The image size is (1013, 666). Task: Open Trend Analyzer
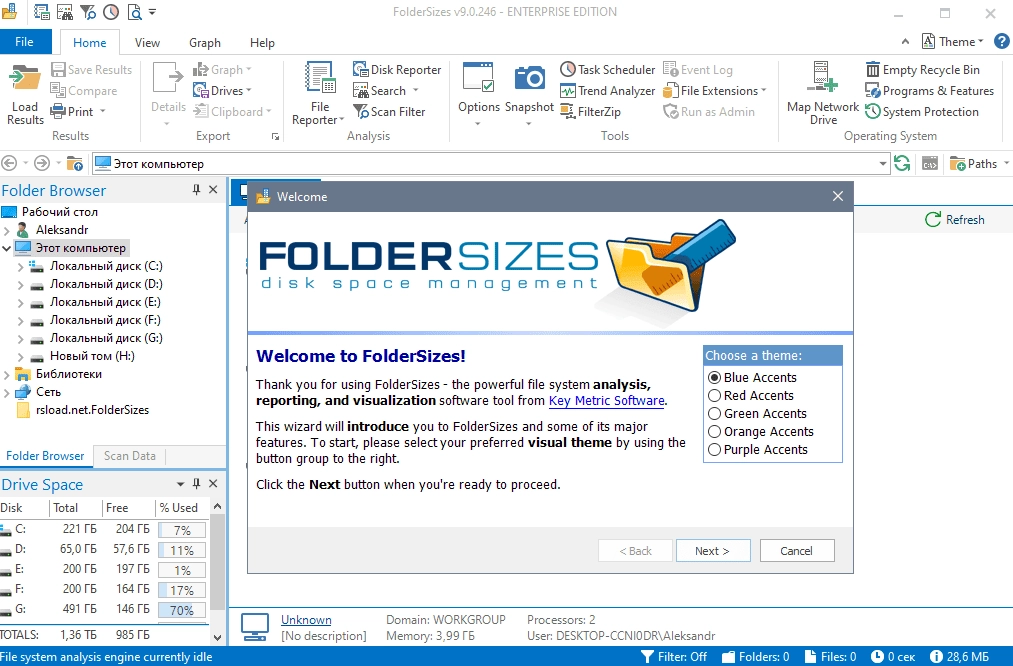[607, 91]
